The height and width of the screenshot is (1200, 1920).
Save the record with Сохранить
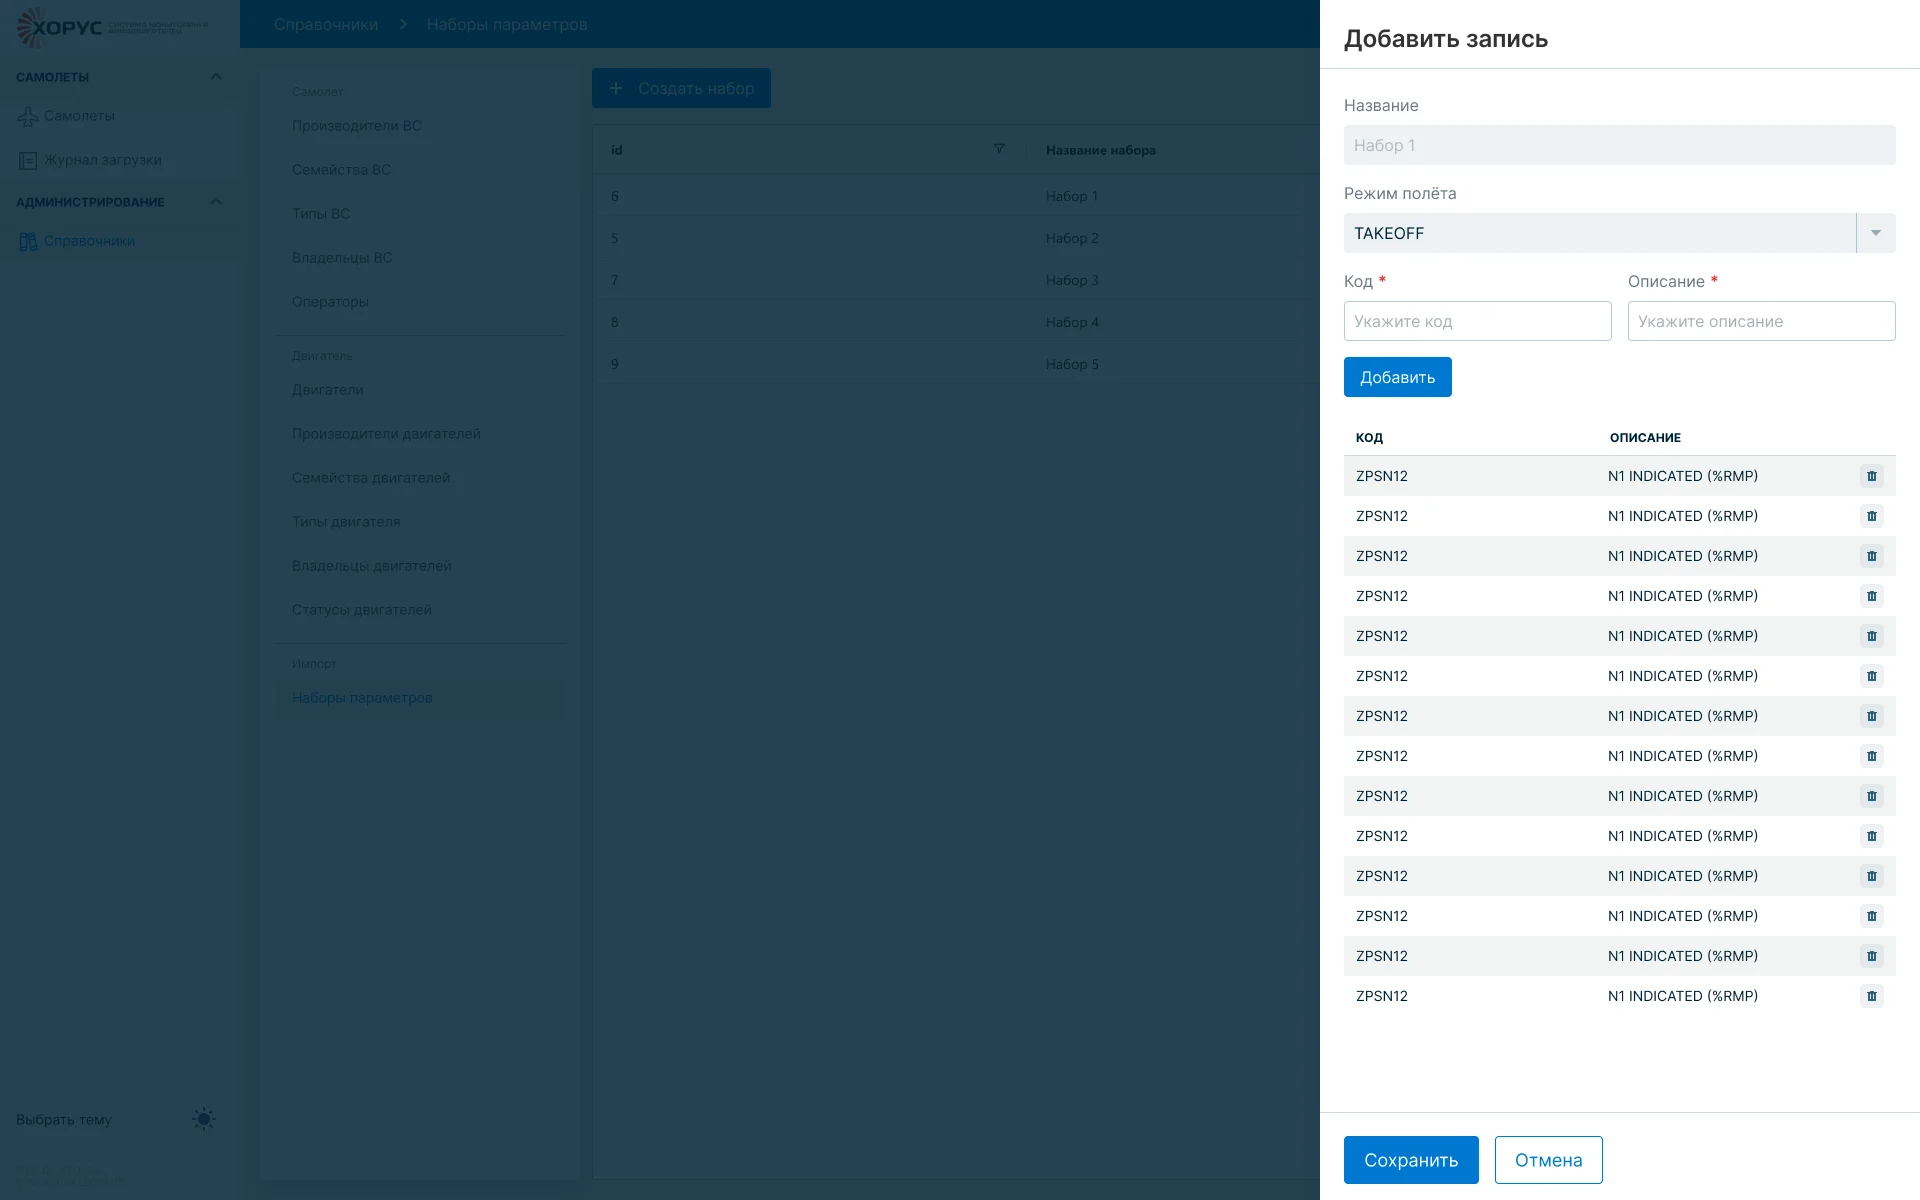click(1411, 1160)
